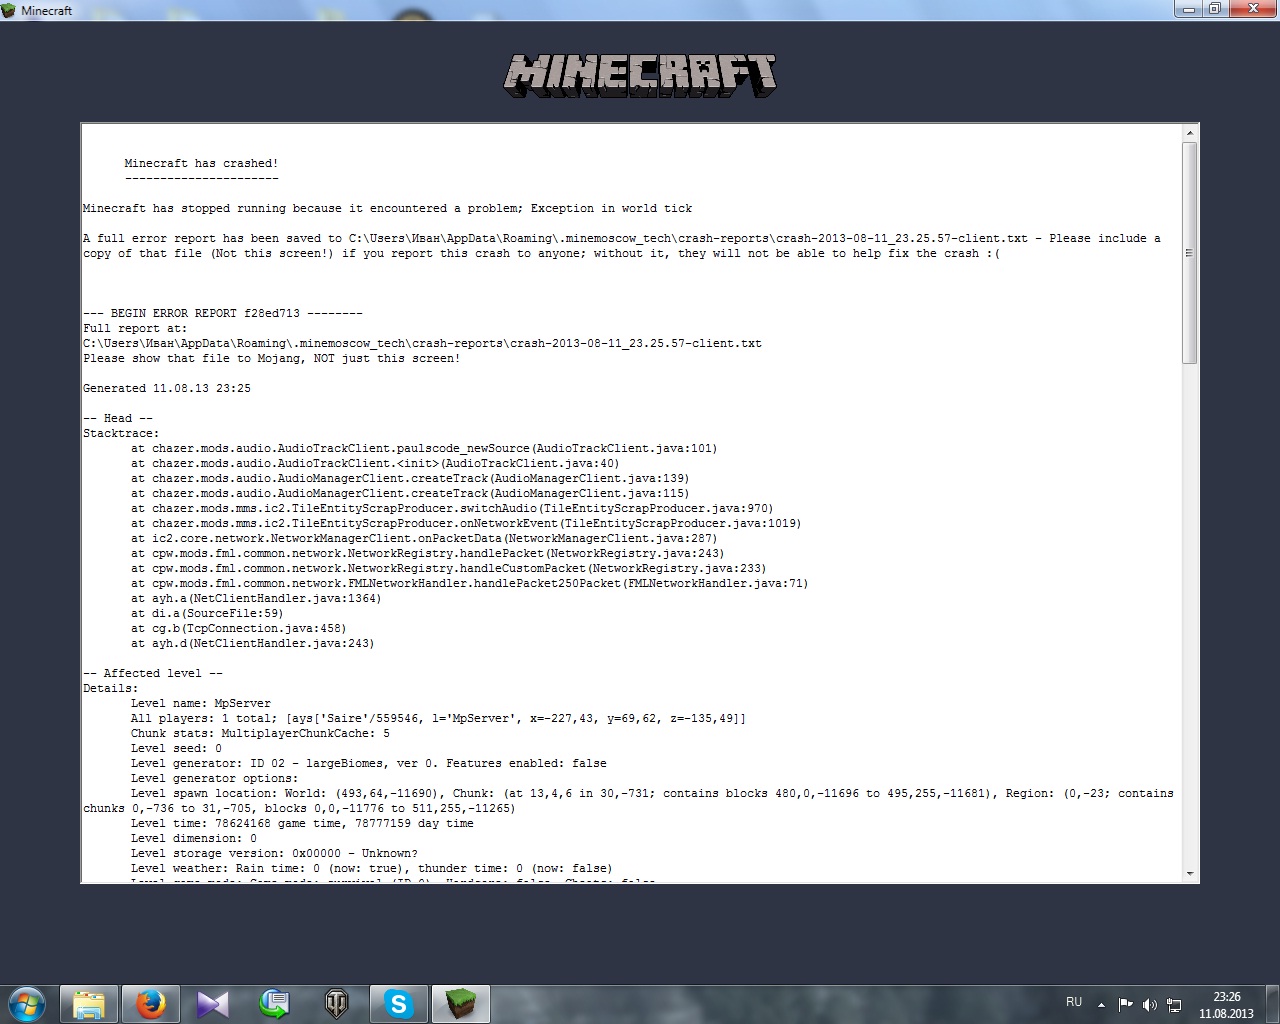Click the green arrow monitor taskbar icon
This screenshot has height=1024, width=1280.
[x=275, y=1004]
